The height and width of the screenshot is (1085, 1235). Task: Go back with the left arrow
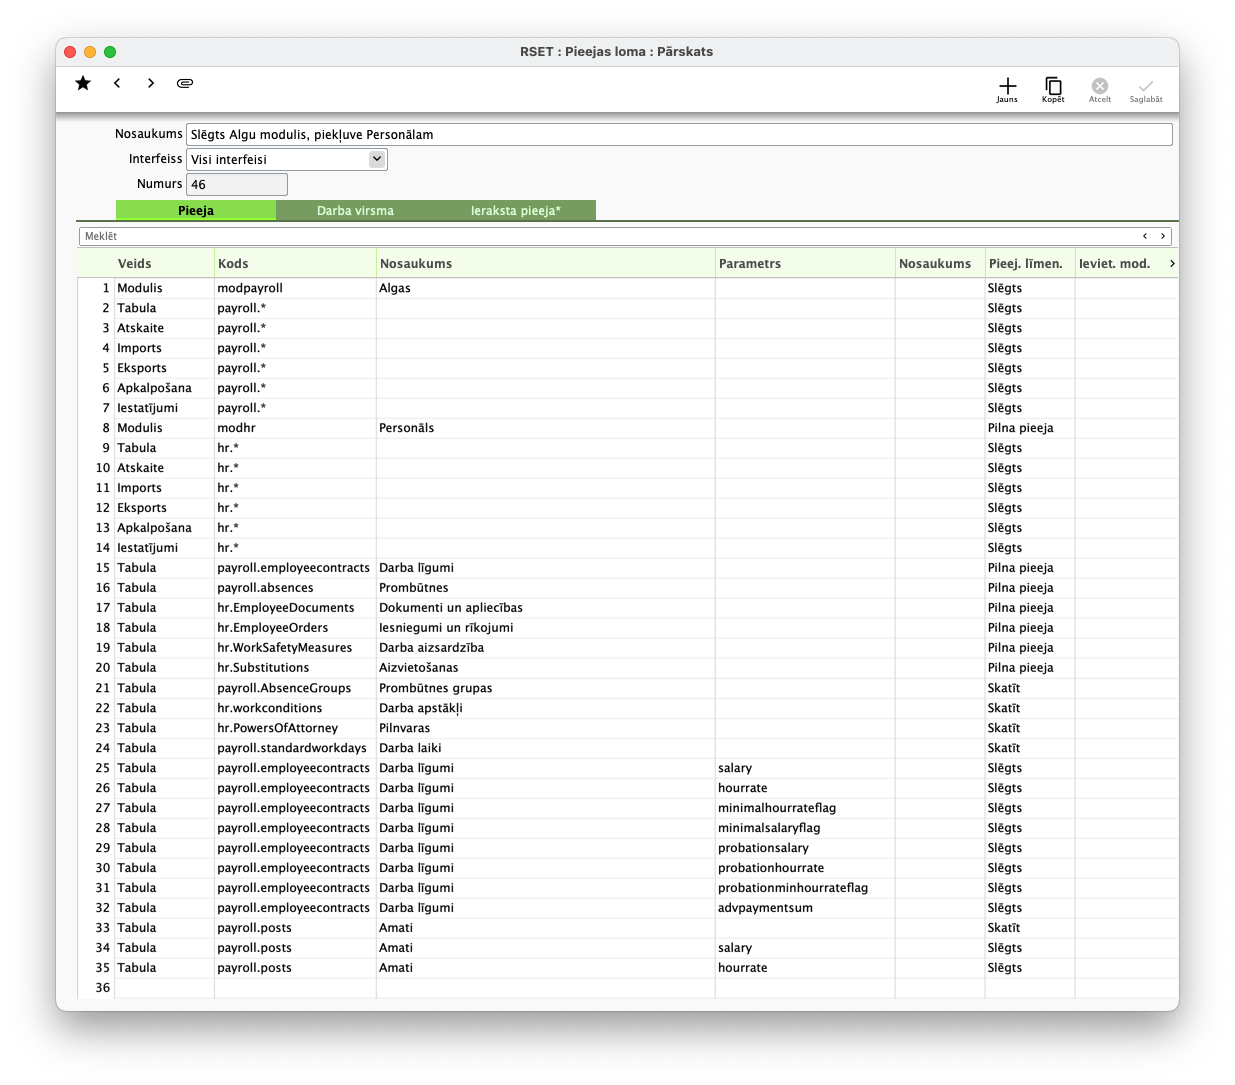(117, 83)
